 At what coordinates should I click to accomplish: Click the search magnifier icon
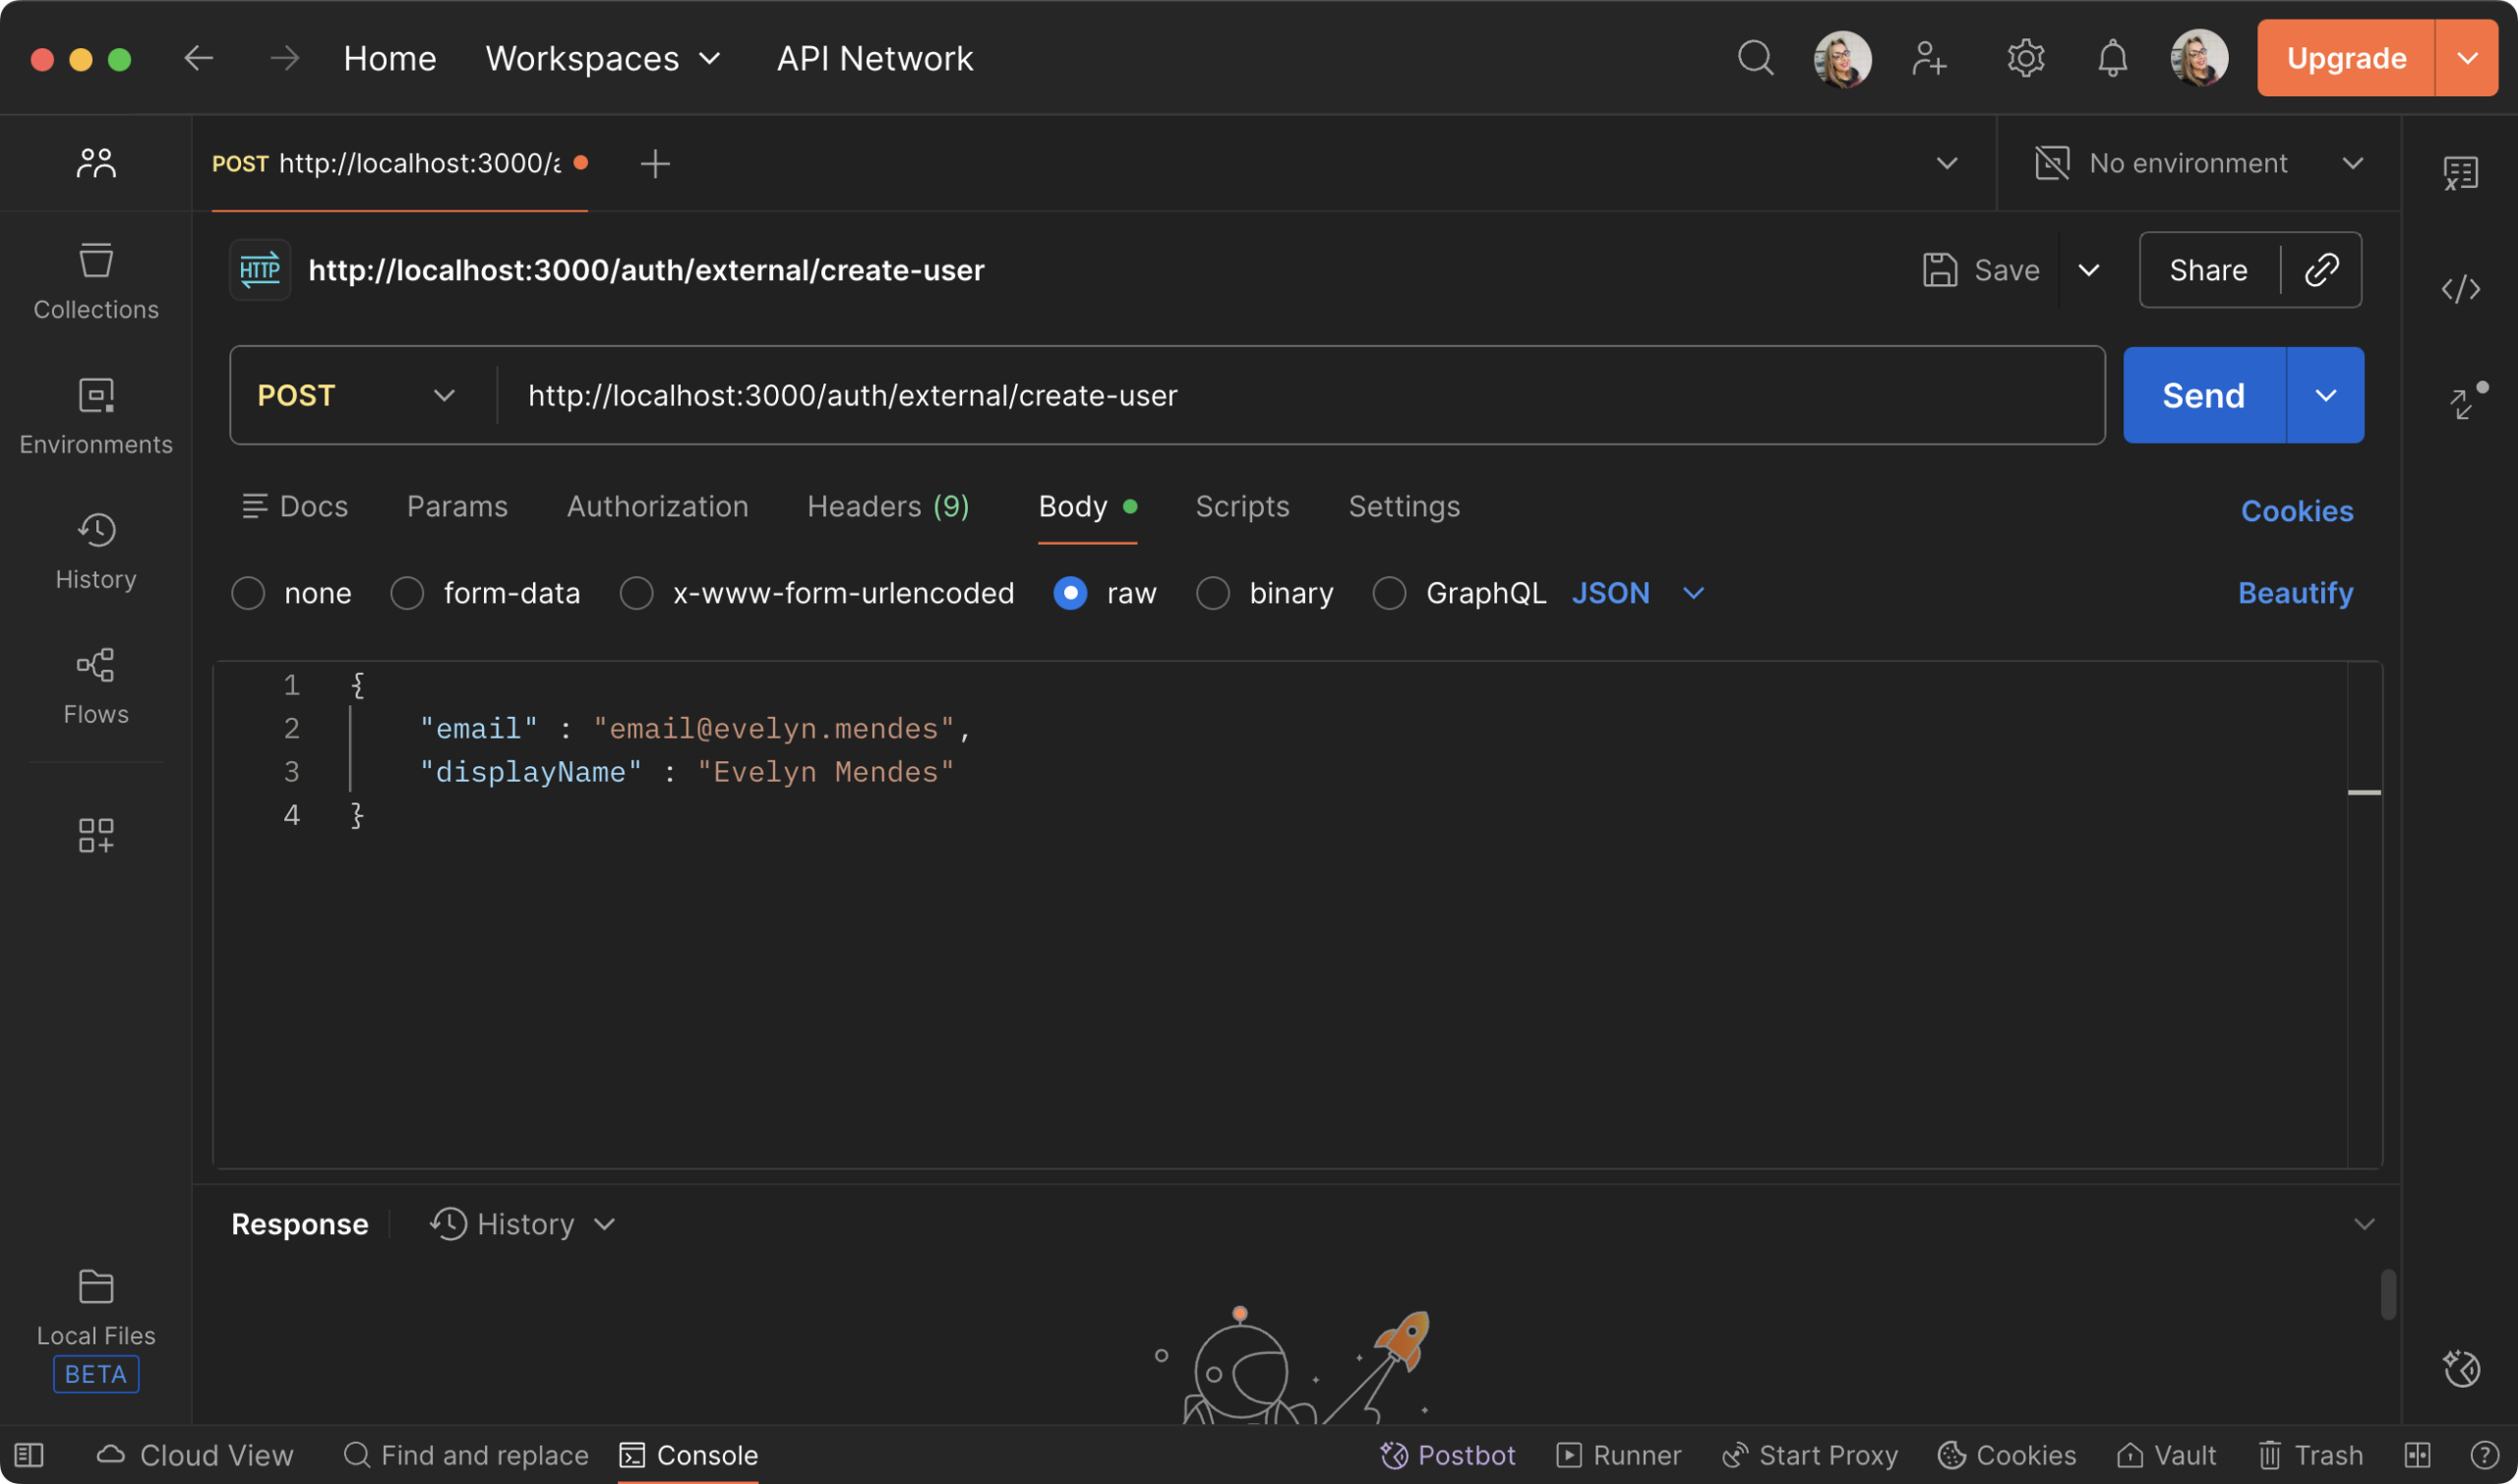click(1755, 58)
